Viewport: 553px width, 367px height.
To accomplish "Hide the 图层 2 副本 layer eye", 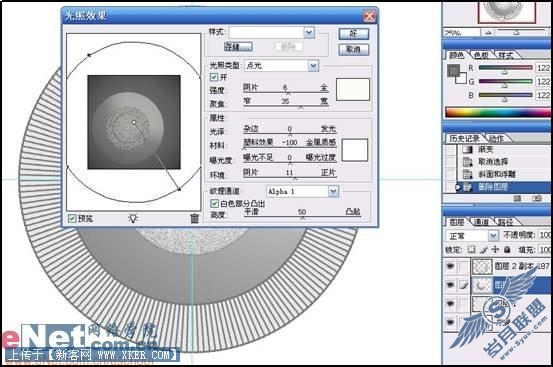I will (x=450, y=266).
